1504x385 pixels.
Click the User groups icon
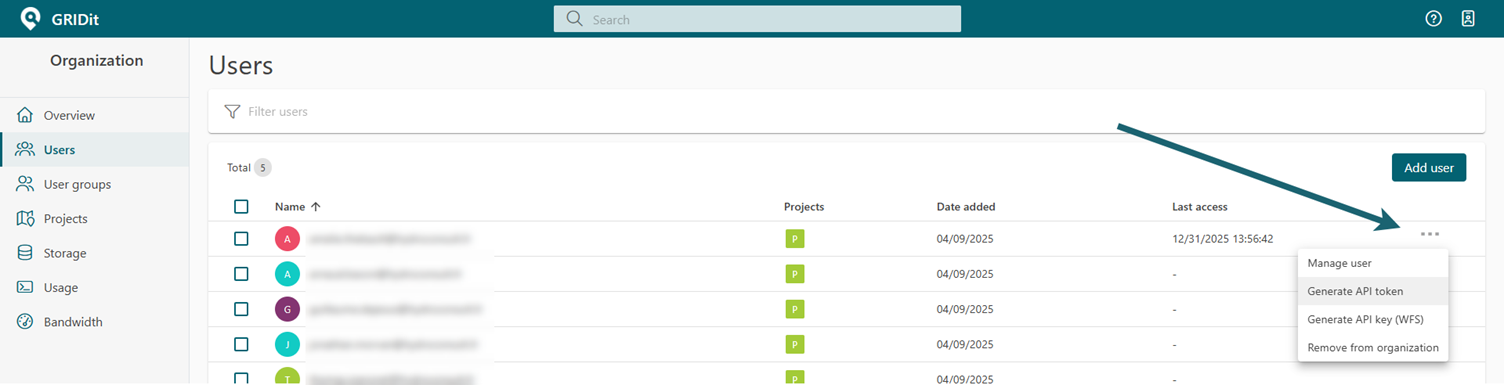click(x=25, y=184)
